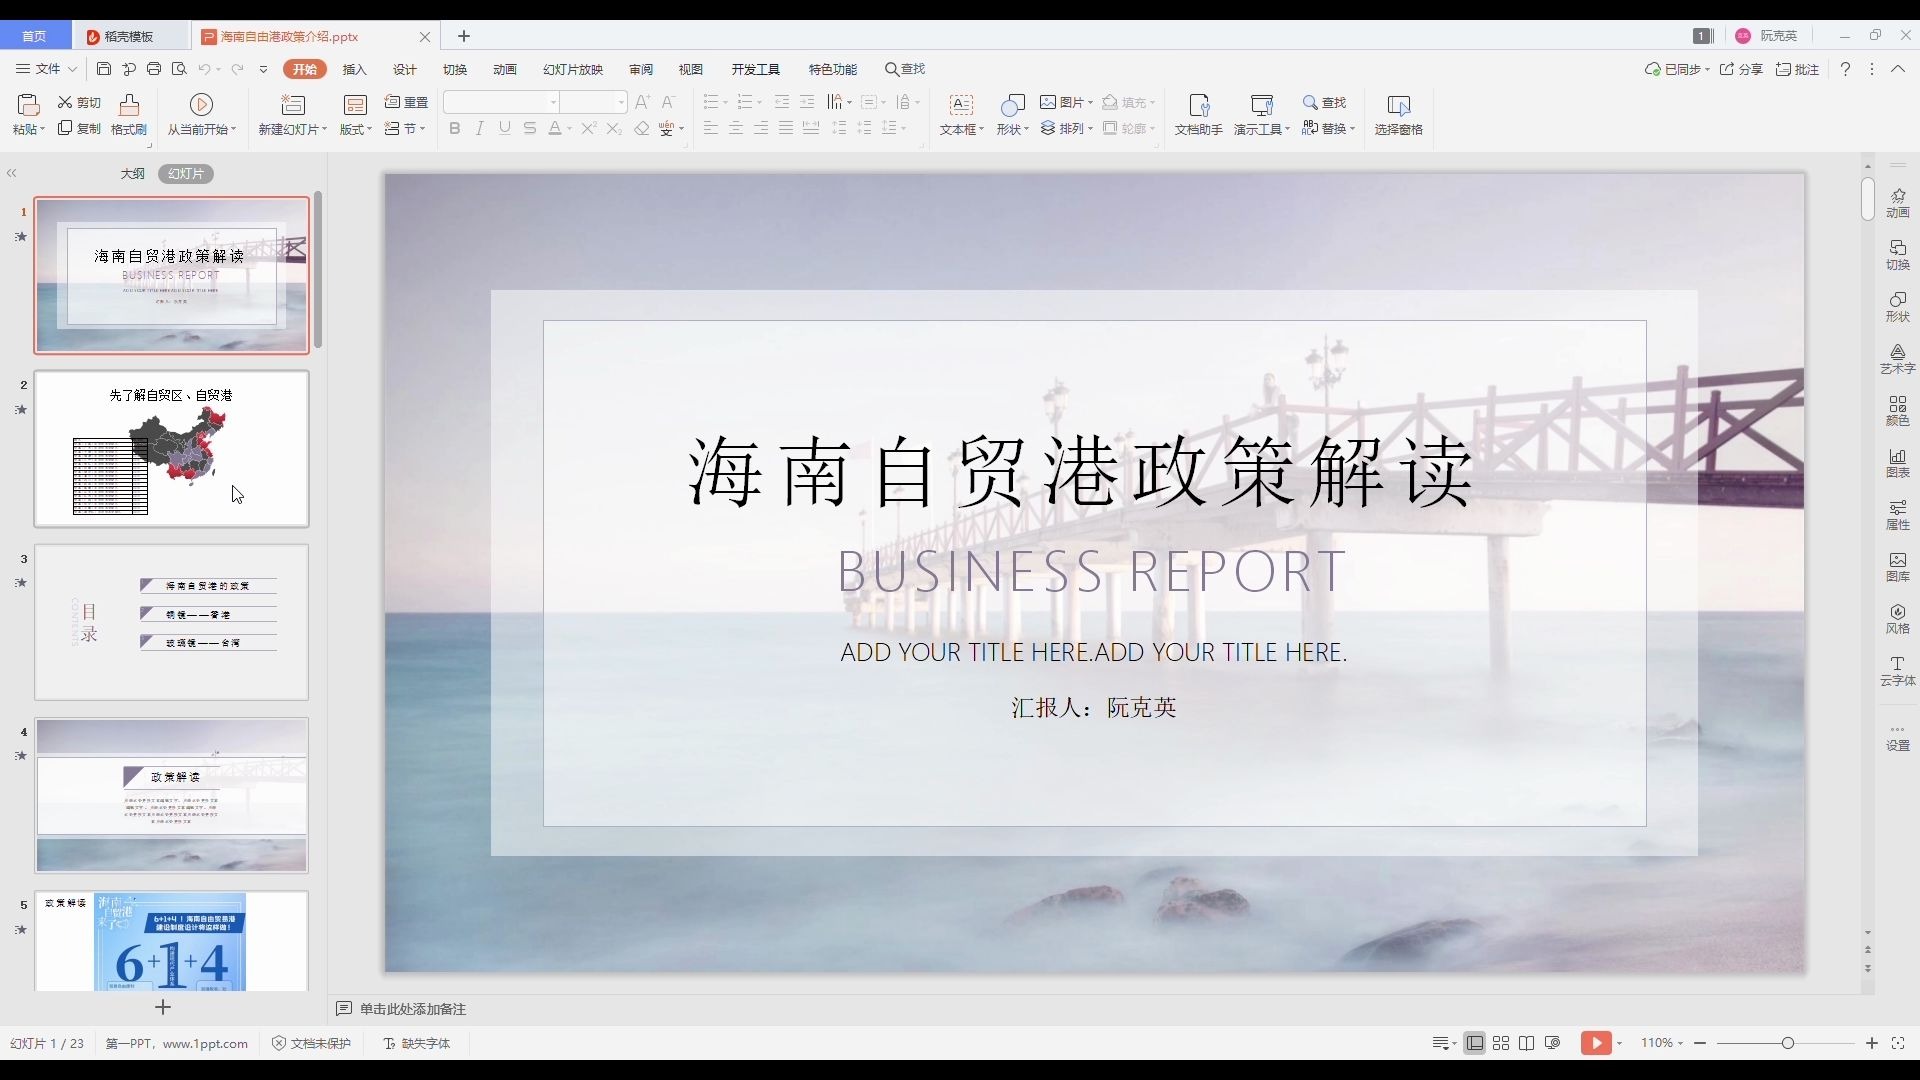Click the Synced (已同步) status button
The width and height of the screenshot is (1920, 1080).
coord(1677,69)
